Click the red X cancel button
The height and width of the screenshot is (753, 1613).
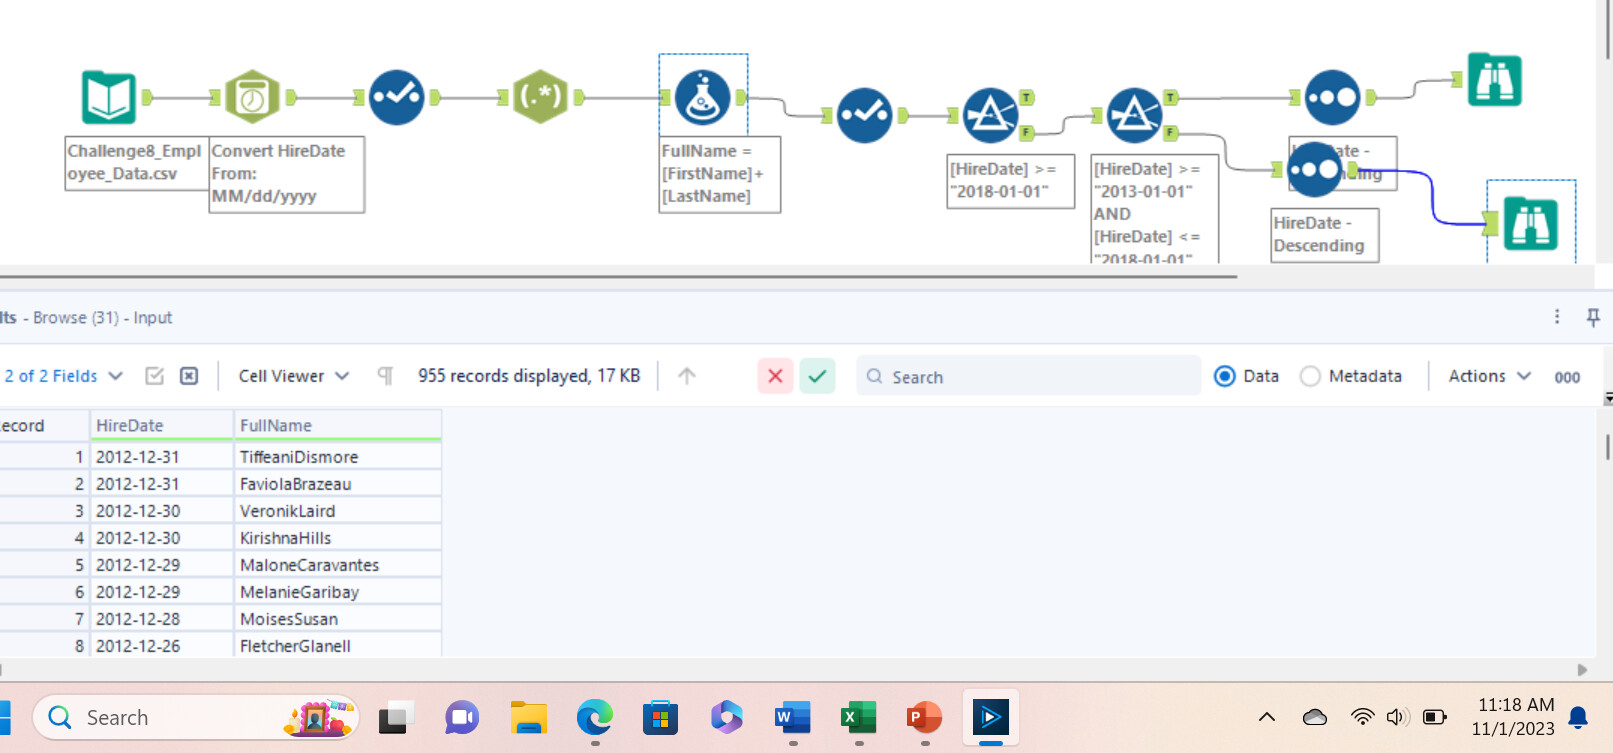tap(775, 376)
